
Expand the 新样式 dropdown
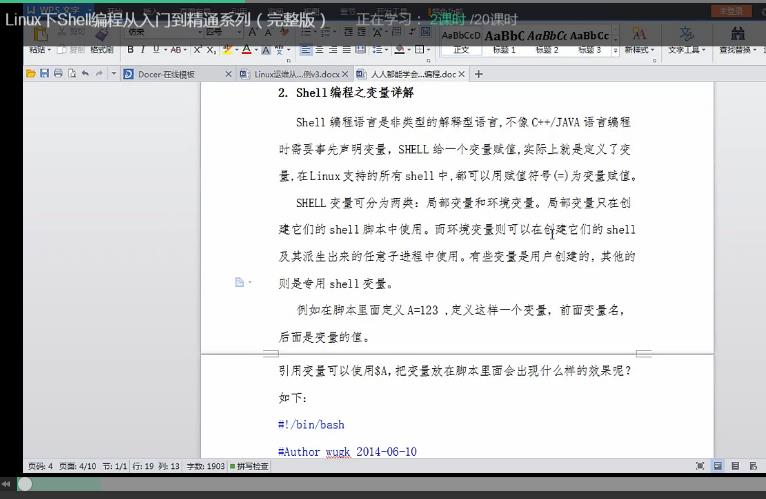(637, 49)
